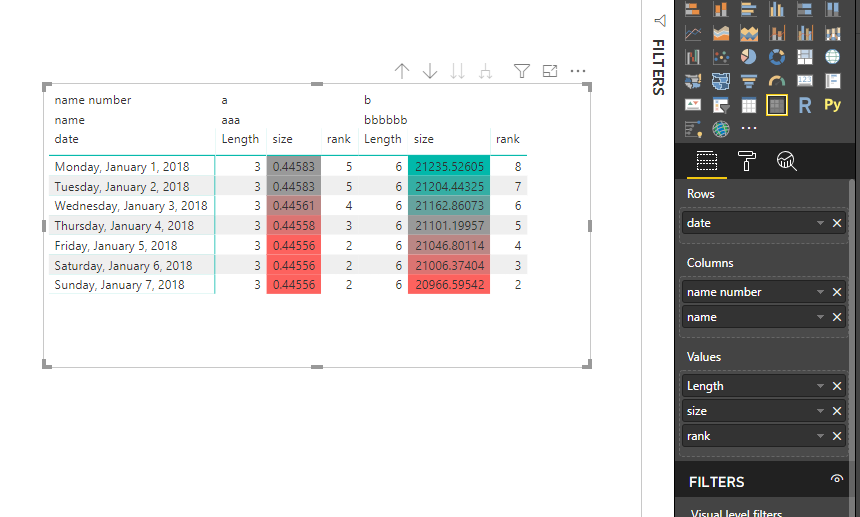Open more custom visuals ellipsis
Screen dimensions: 860x517
tap(749, 128)
